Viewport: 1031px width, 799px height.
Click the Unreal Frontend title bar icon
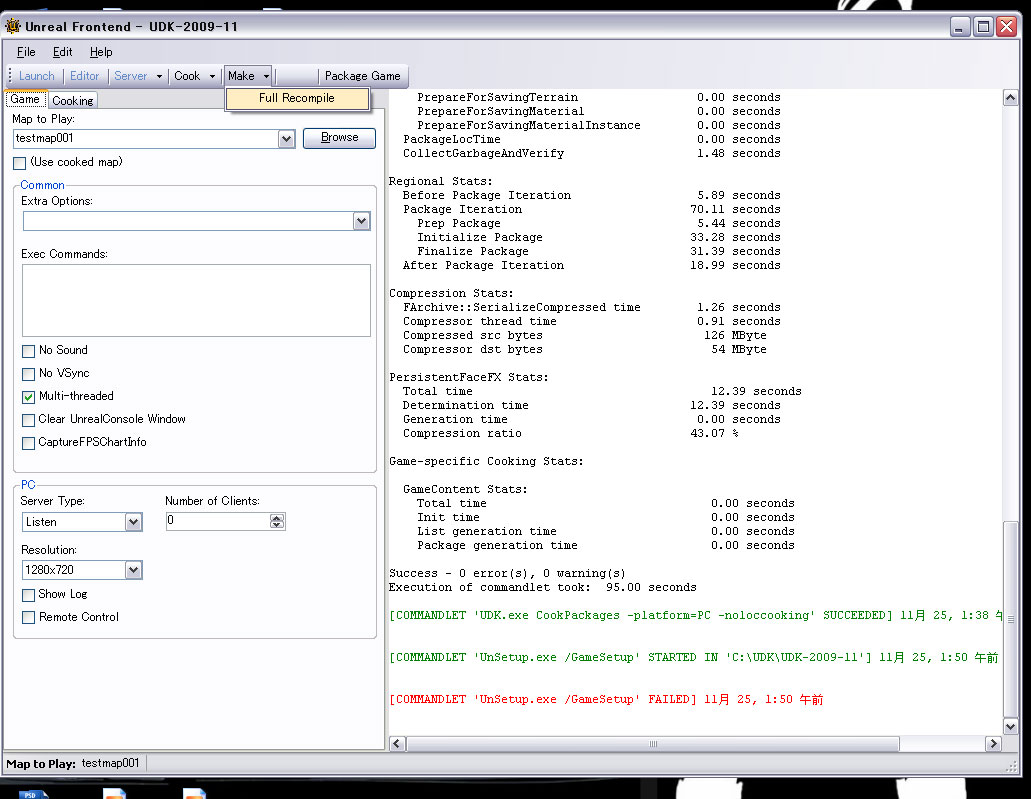pyautogui.click(x=12, y=26)
